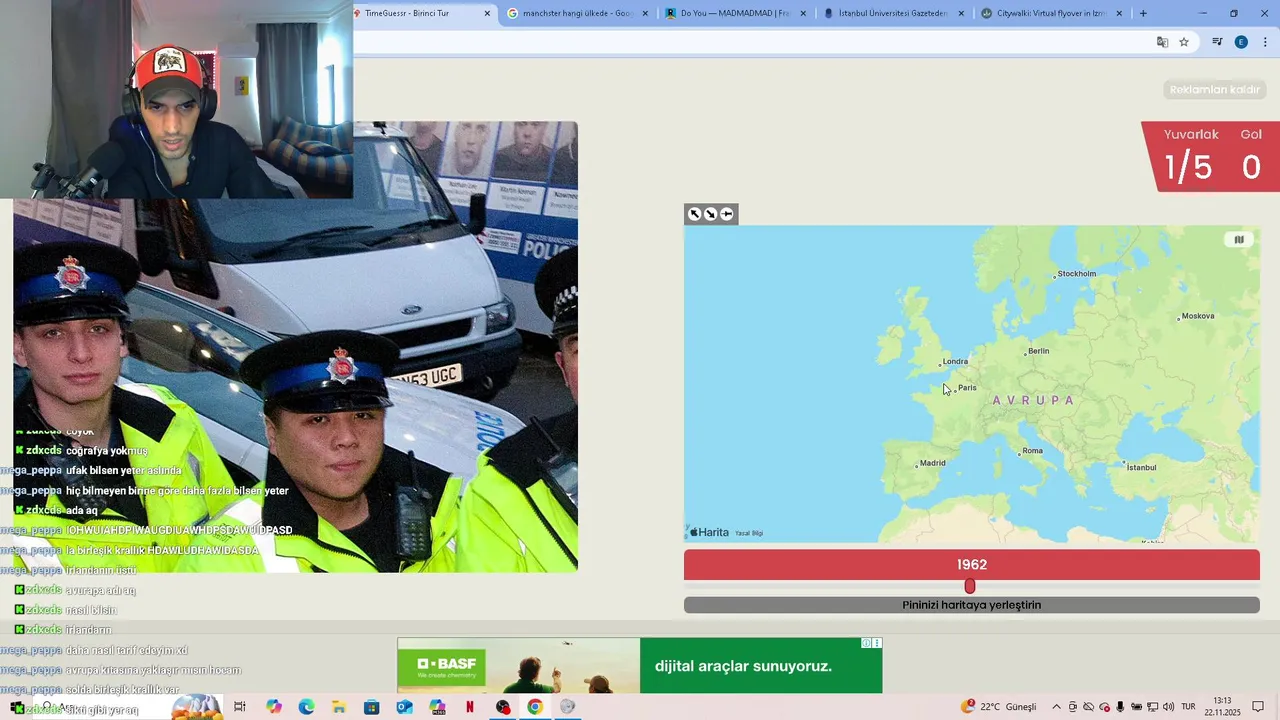Viewport: 1280px width, 720px height.
Task: Click İstanbul on the map
Action: tap(1141, 467)
